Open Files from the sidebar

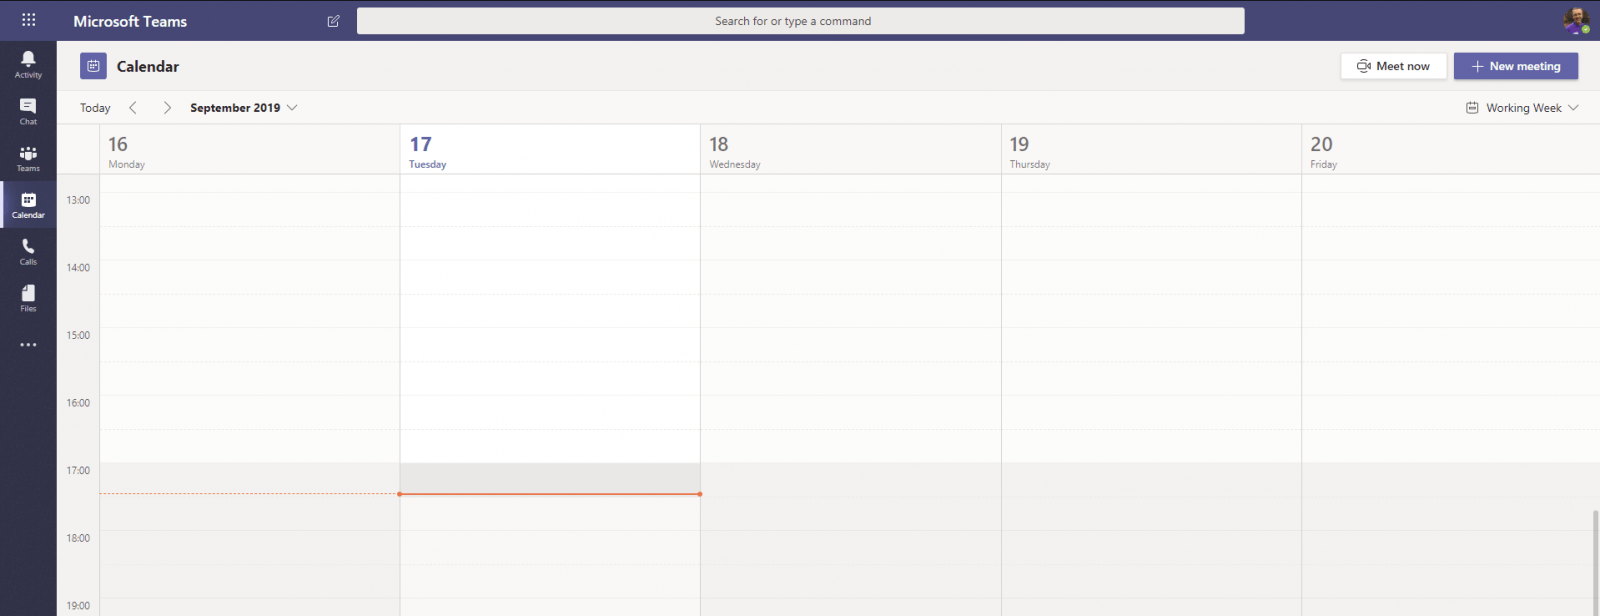tap(28, 298)
